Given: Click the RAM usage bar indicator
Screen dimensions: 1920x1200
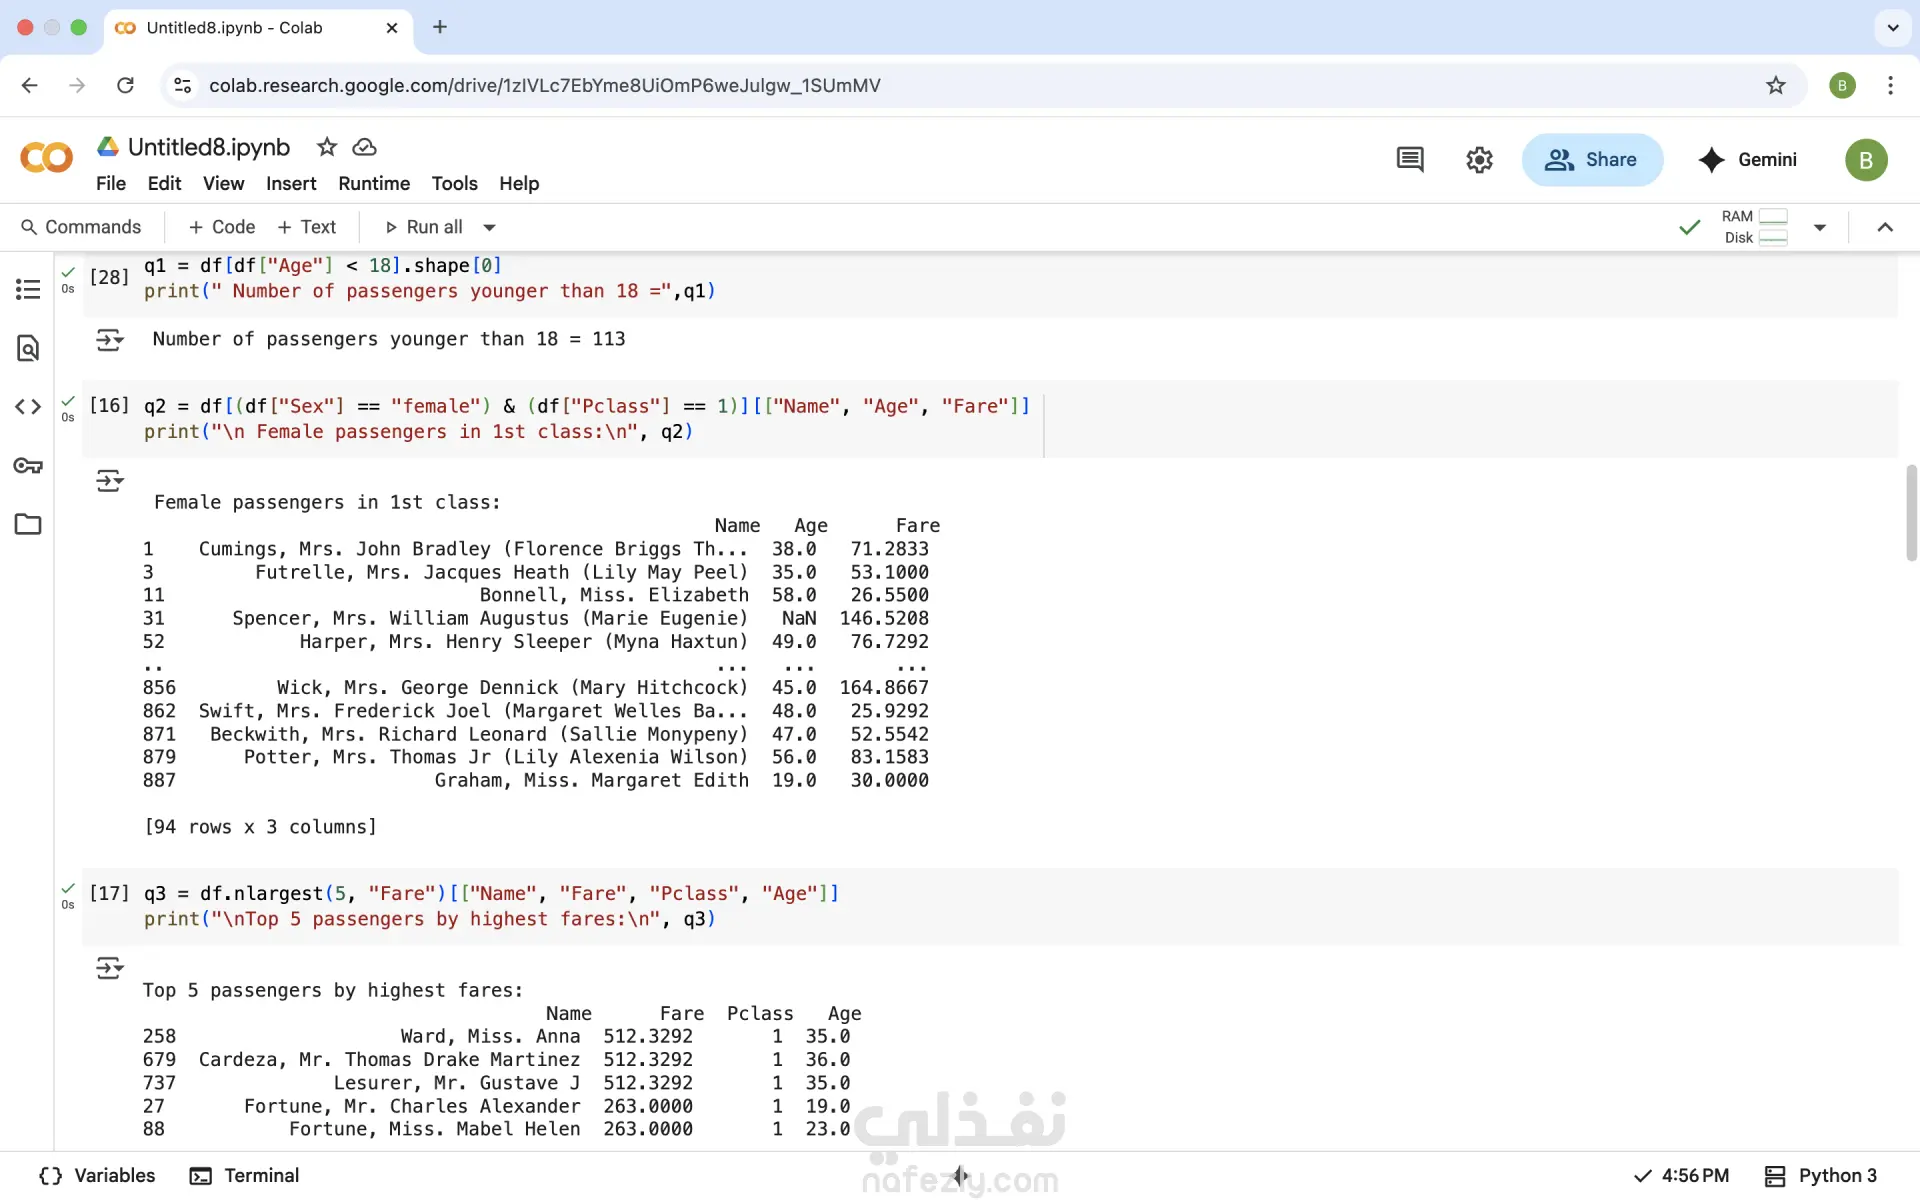Looking at the screenshot, I should point(1772,216).
